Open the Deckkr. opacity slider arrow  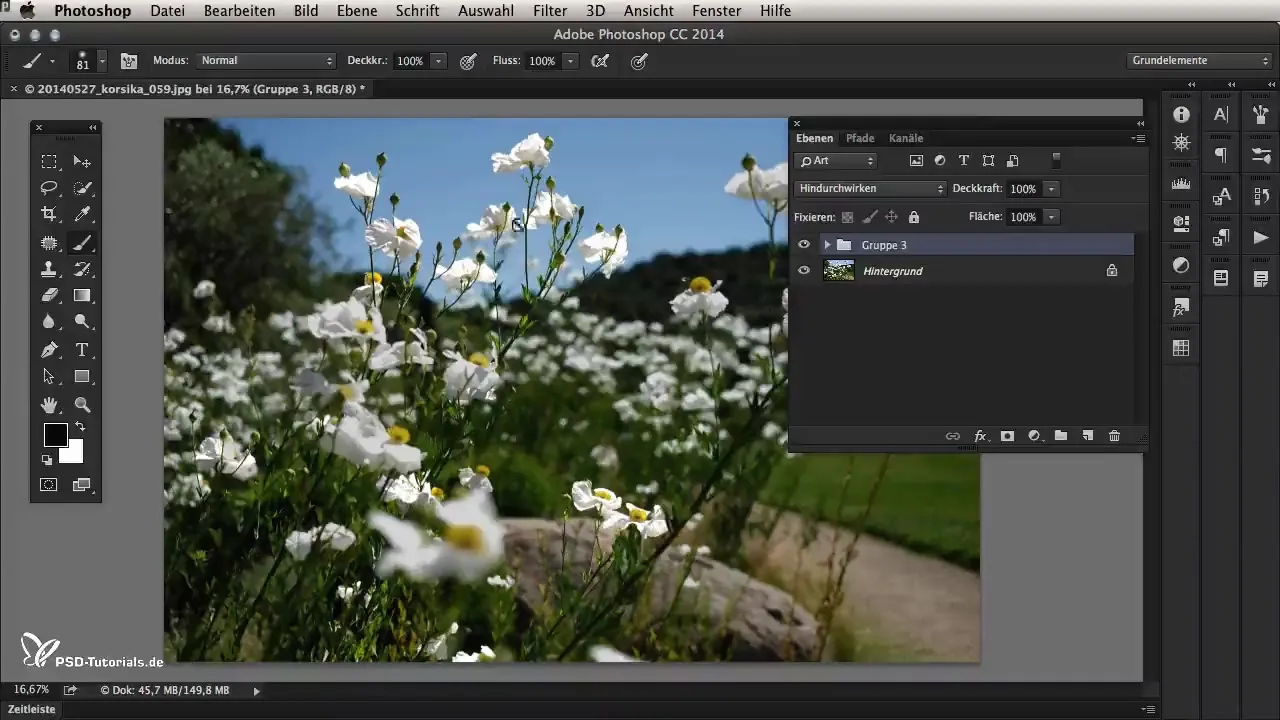click(x=438, y=61)
